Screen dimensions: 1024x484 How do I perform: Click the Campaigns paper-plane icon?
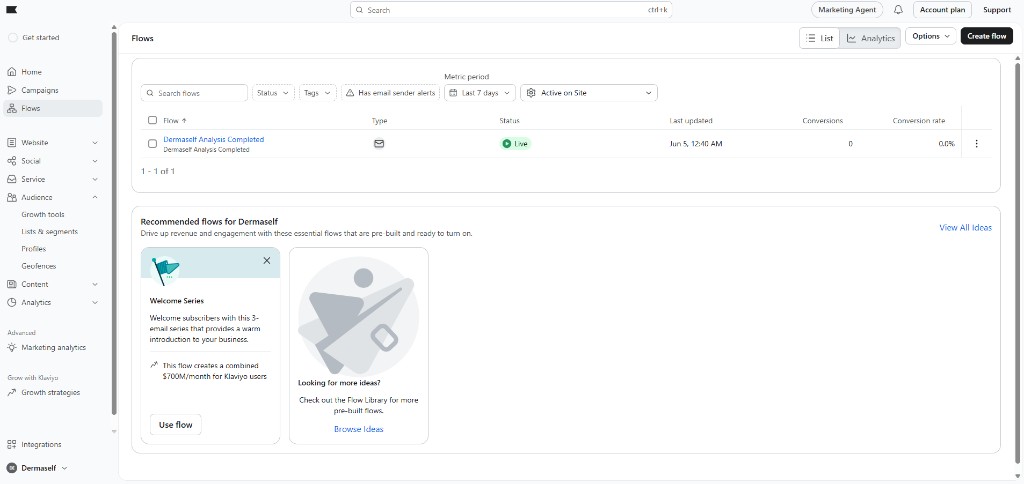click(x=12, y=90)
